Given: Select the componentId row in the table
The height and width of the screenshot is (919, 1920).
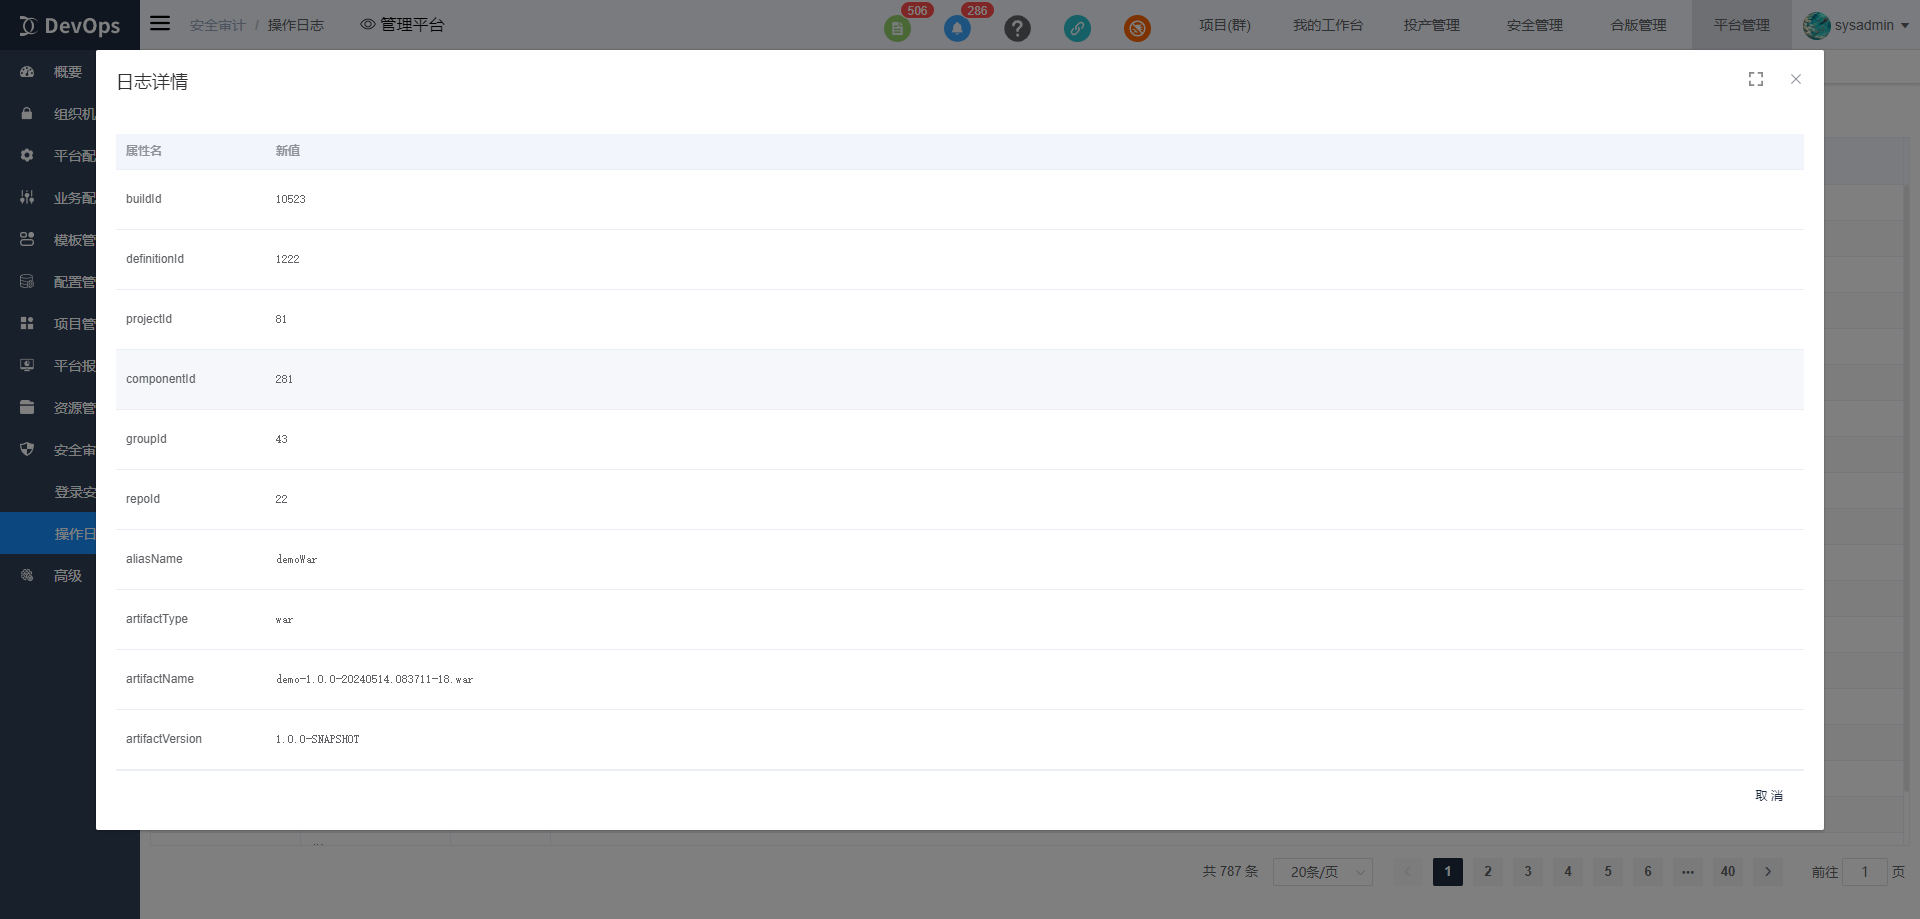Looking at the screenshot, I should point(959,379).
